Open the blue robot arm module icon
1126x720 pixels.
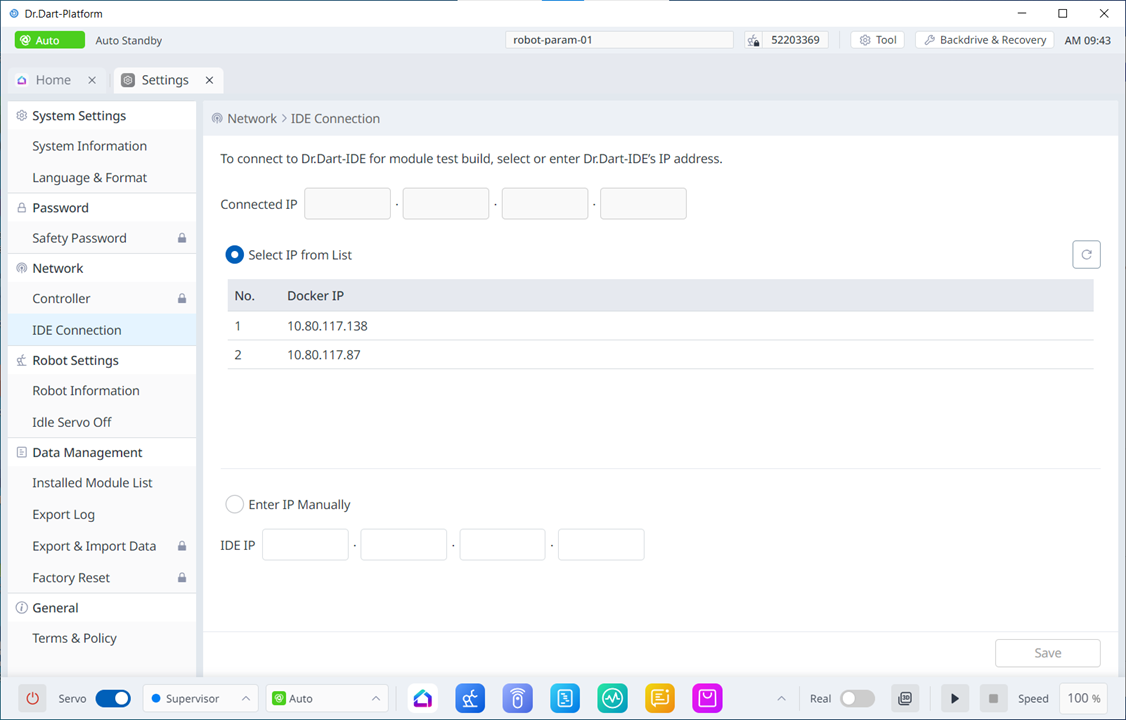coord(470,698)
